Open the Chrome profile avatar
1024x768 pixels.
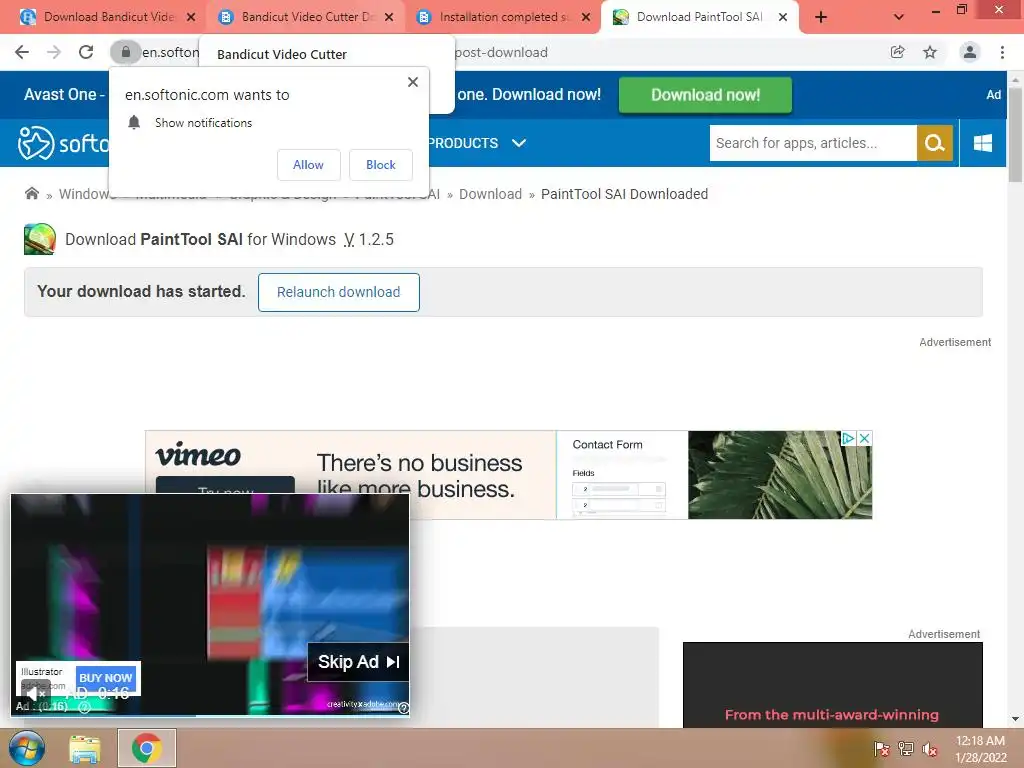tap(970, 52)
